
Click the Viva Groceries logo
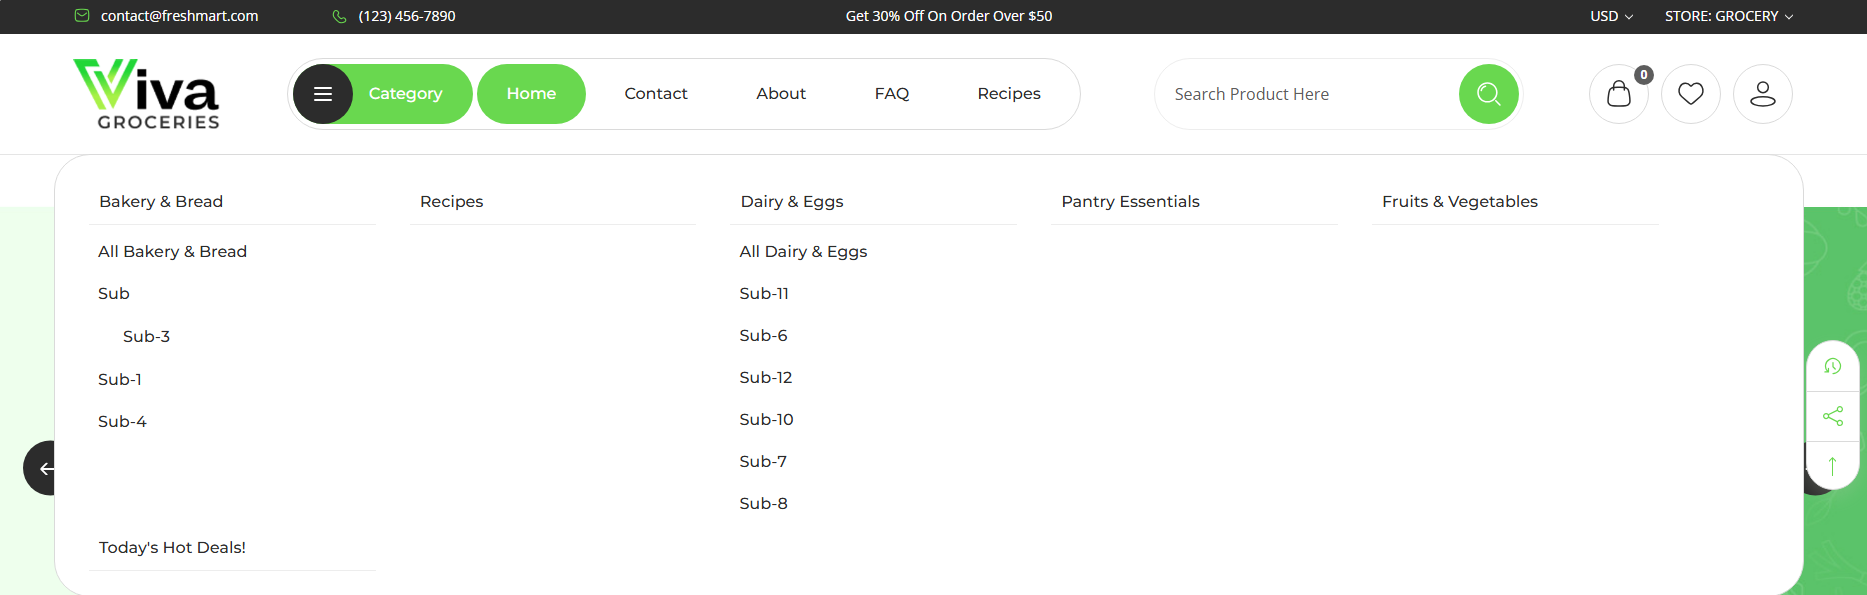(x=146, y=94)
